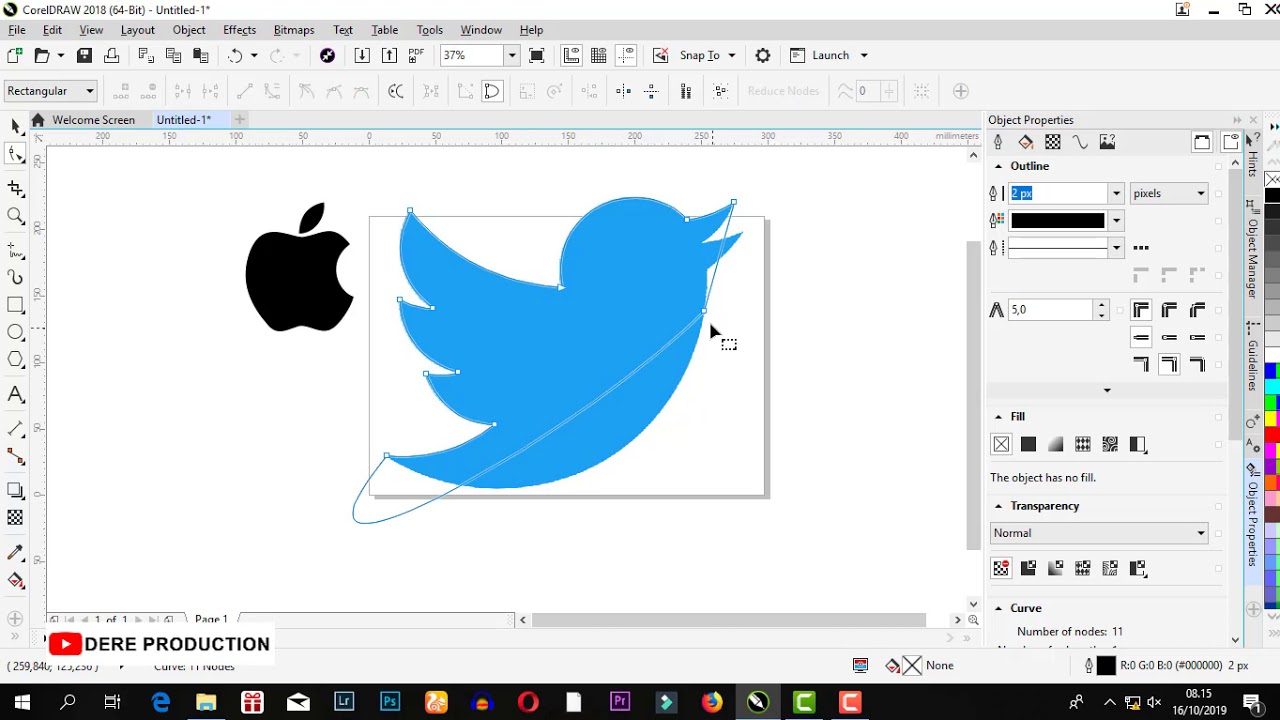Select Fountain fill type
The height and width of the screenshot is (720, 1280).
tap(1055, 444)
